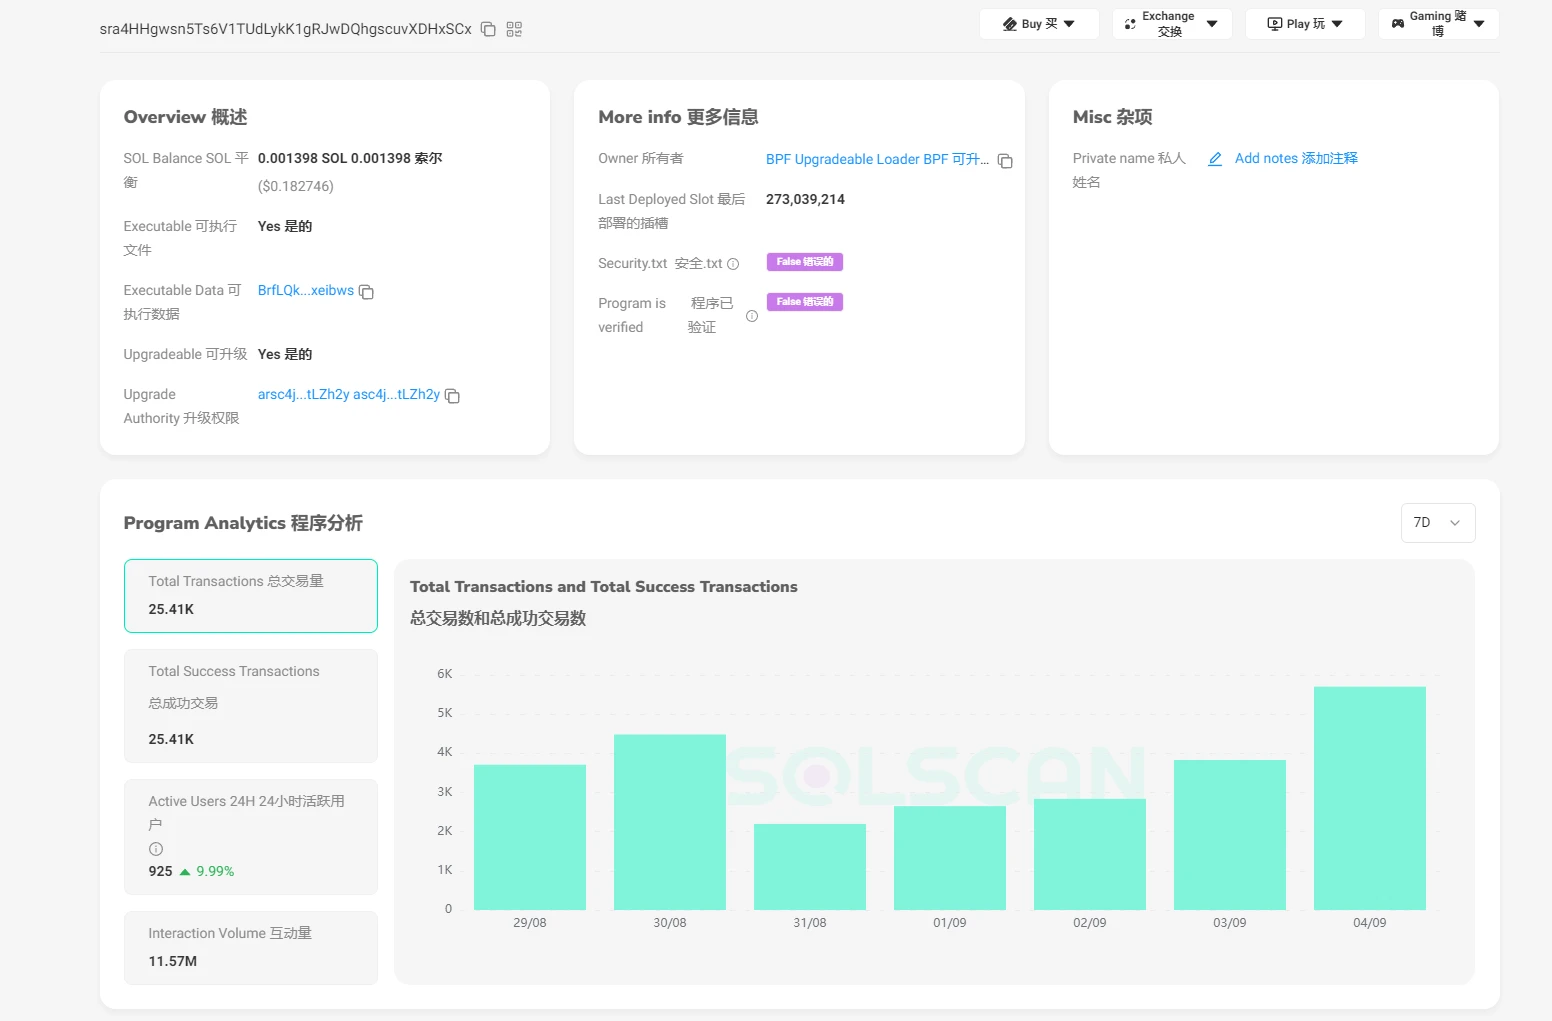Image resolution: width=1552 pixels, height=1021 pixels.
Task: Click the pencil icon beside Add notes
Action: pyautogui.click(x=1215, y=159)
